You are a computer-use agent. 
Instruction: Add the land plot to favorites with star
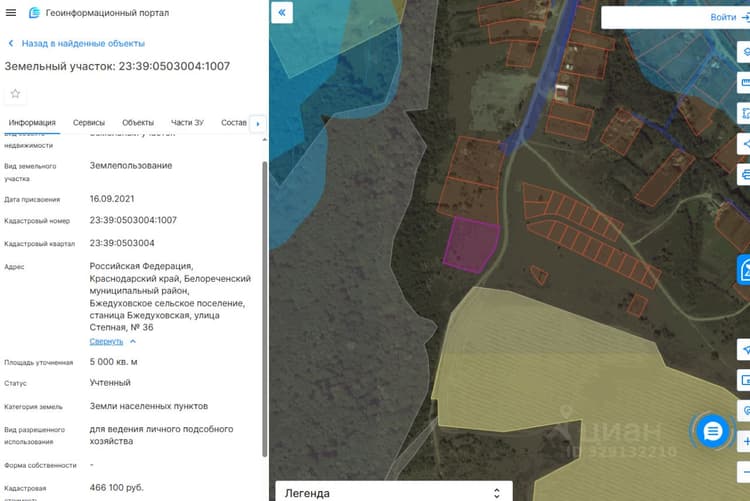(15, 94)
